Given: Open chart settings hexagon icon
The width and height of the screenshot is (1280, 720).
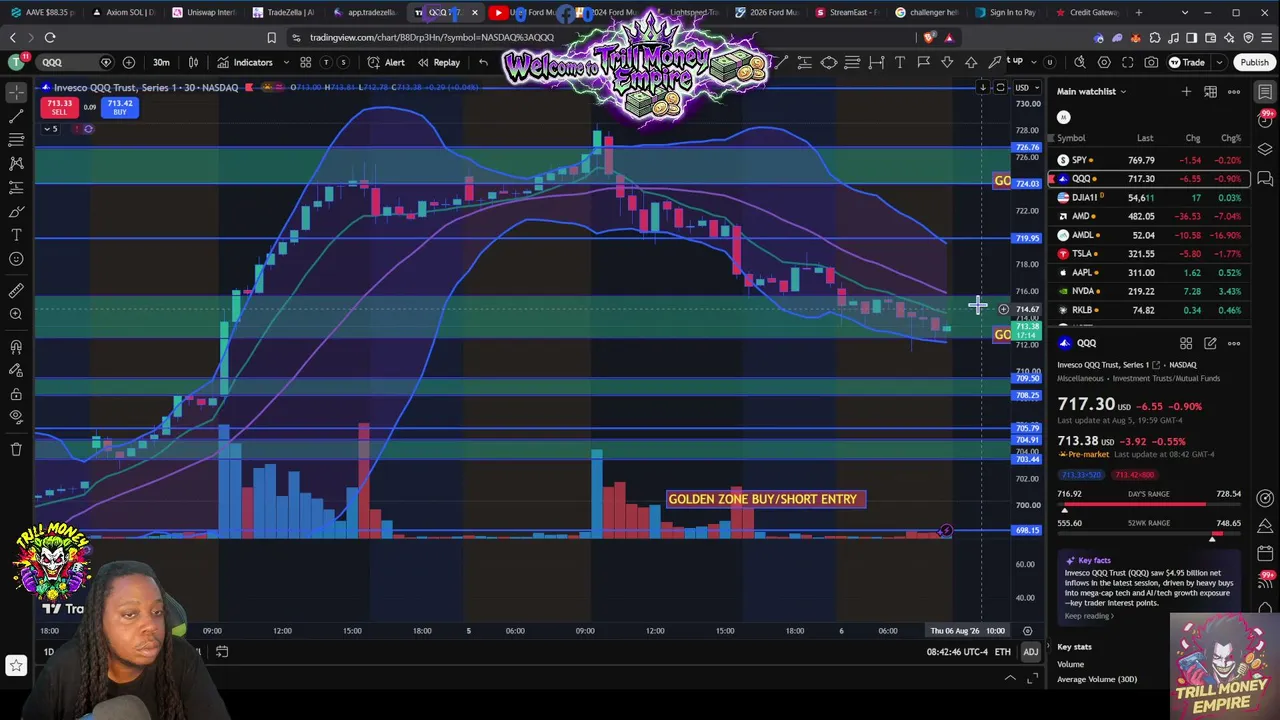Looking at the screenshot, I should click(1104, 62).
